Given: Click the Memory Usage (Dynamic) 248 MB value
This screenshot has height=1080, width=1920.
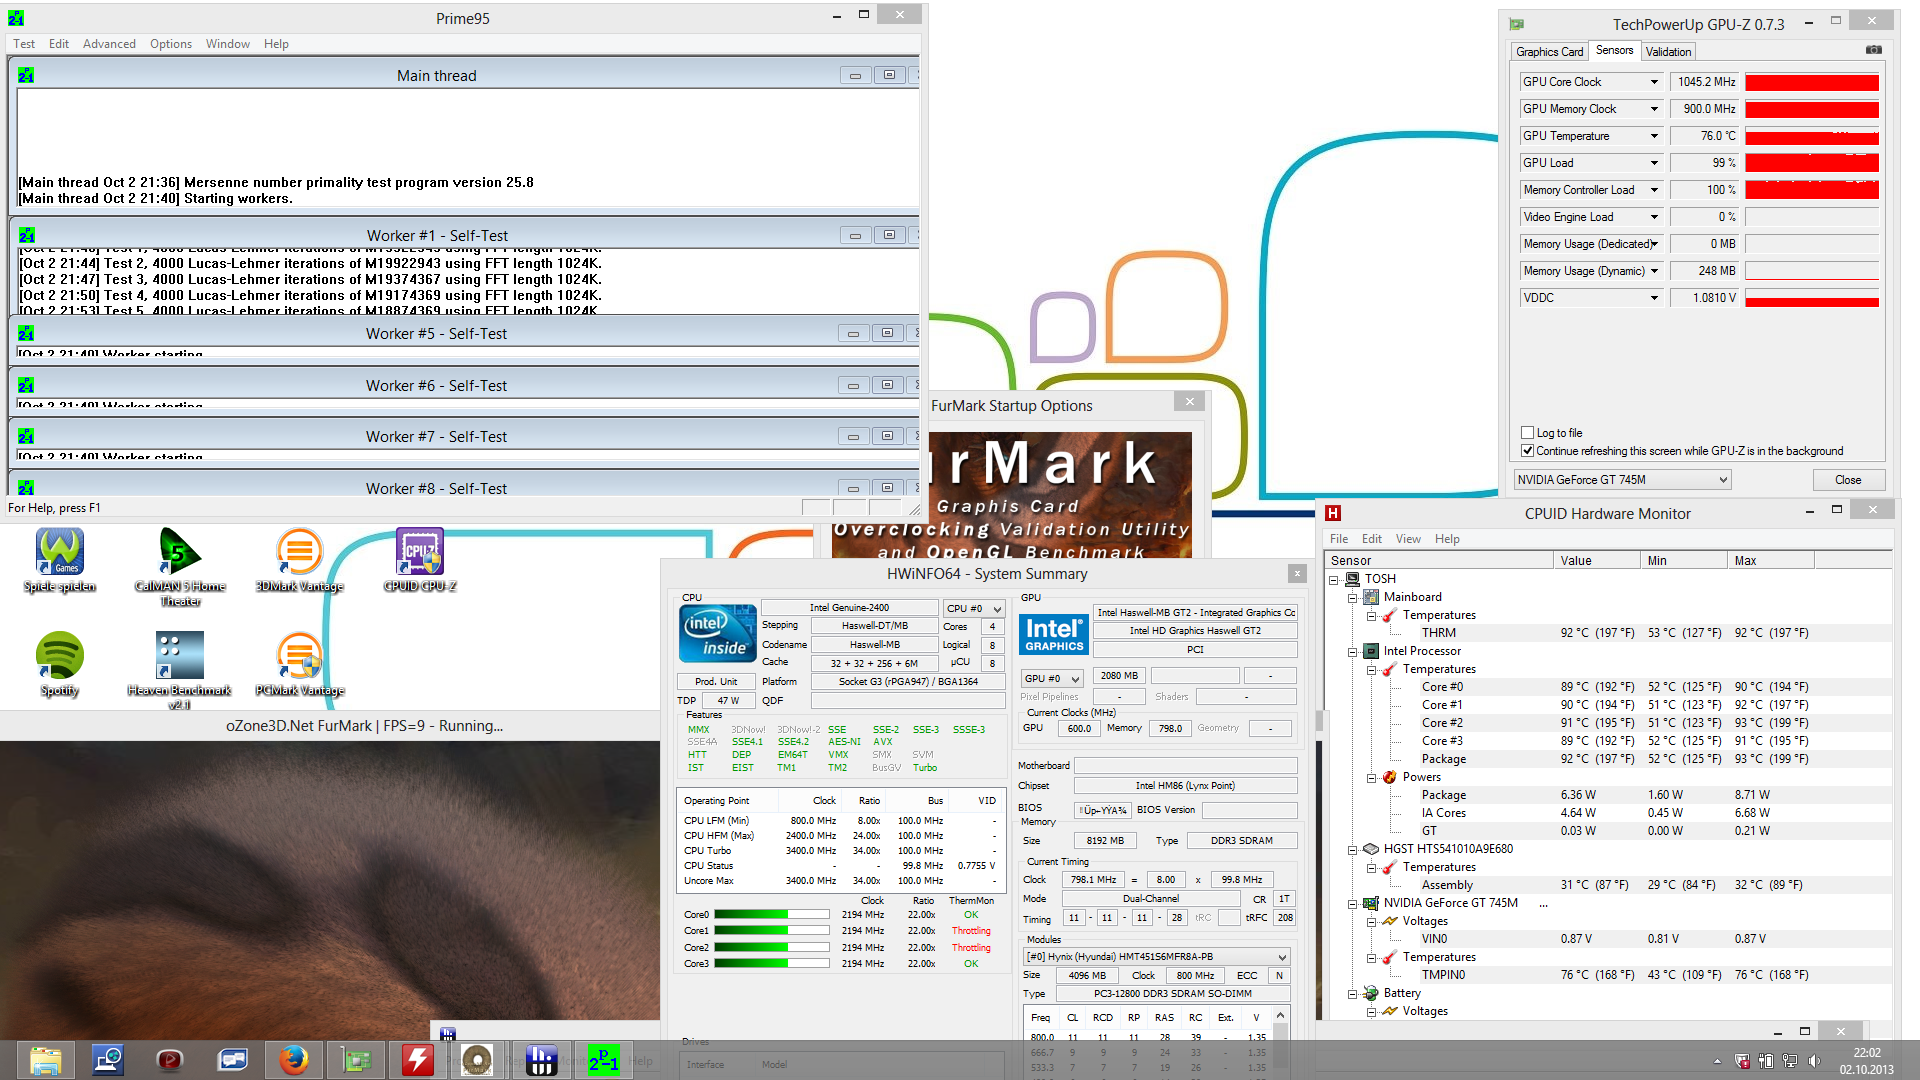Looking at the screenshot, I should click(1705, 271).
